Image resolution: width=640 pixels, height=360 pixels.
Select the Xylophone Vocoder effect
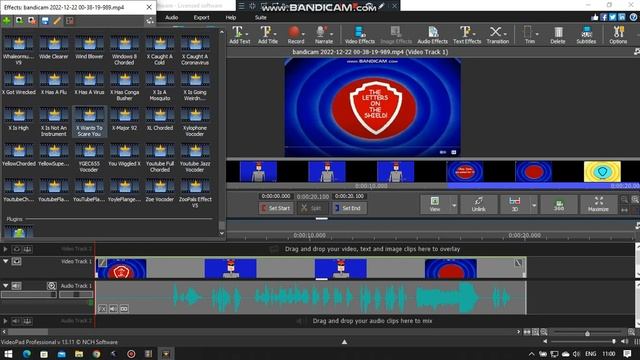(x=195, y=122)
